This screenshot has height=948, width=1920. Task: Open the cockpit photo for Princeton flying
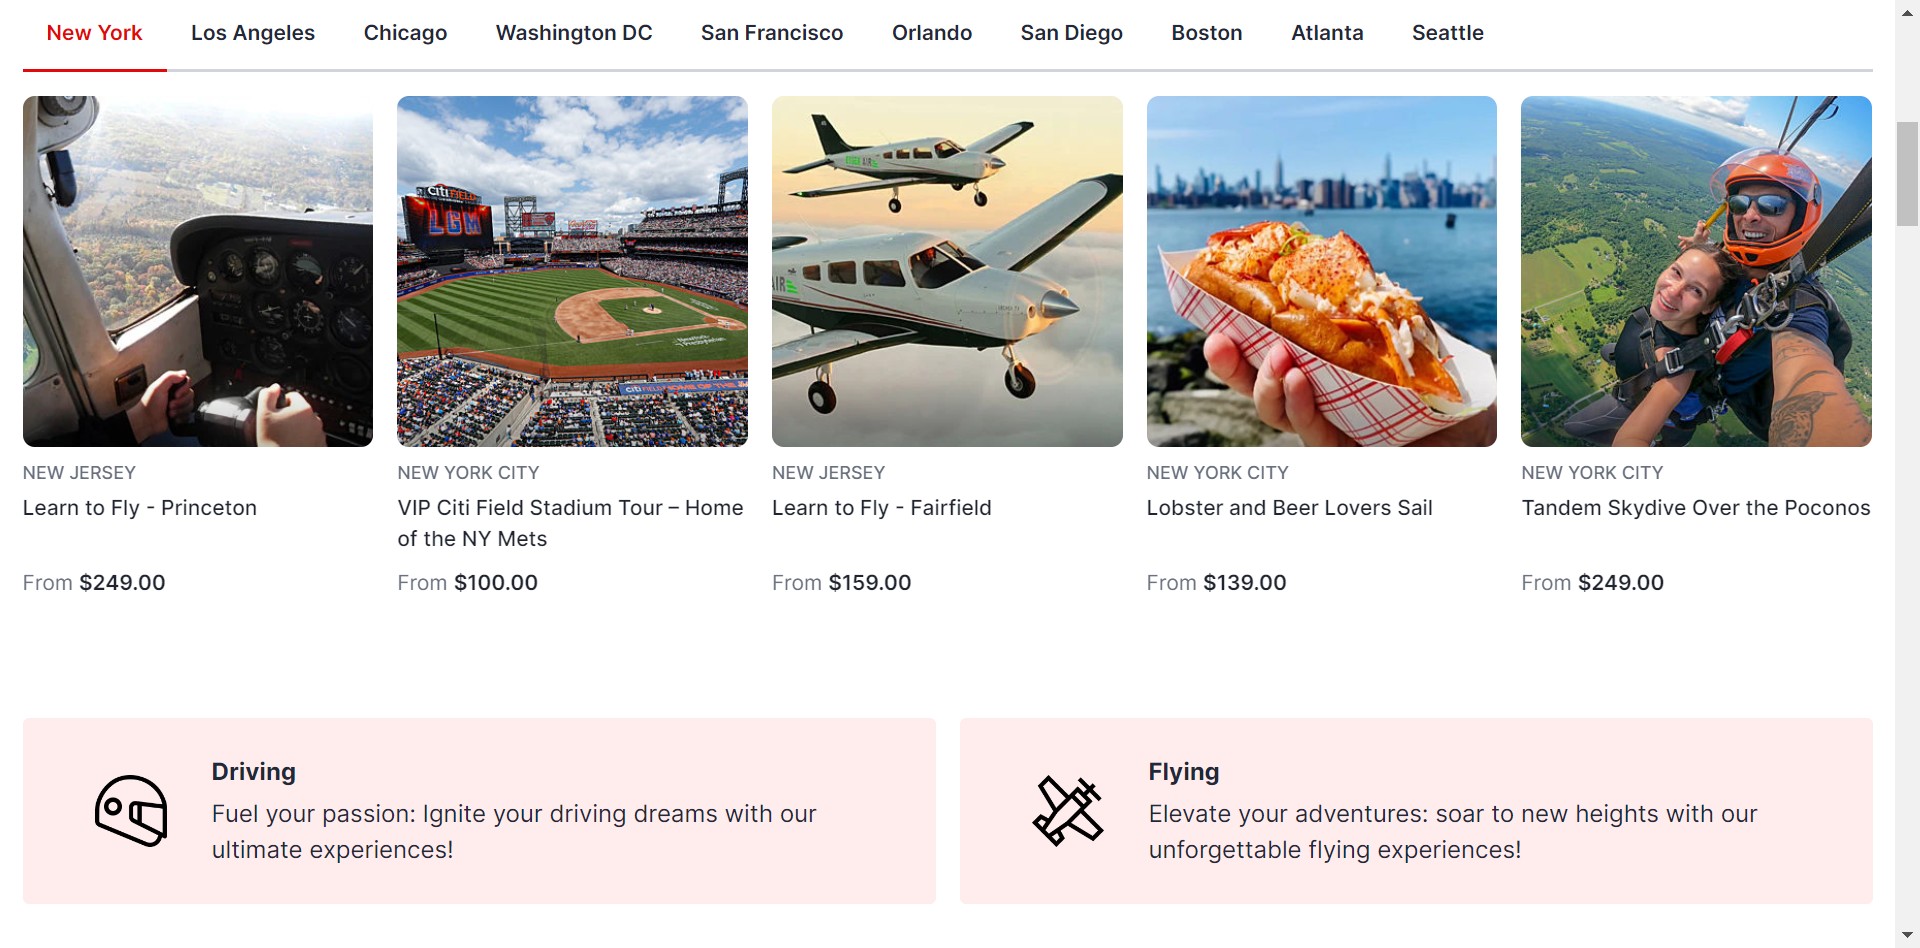point(198,271)
